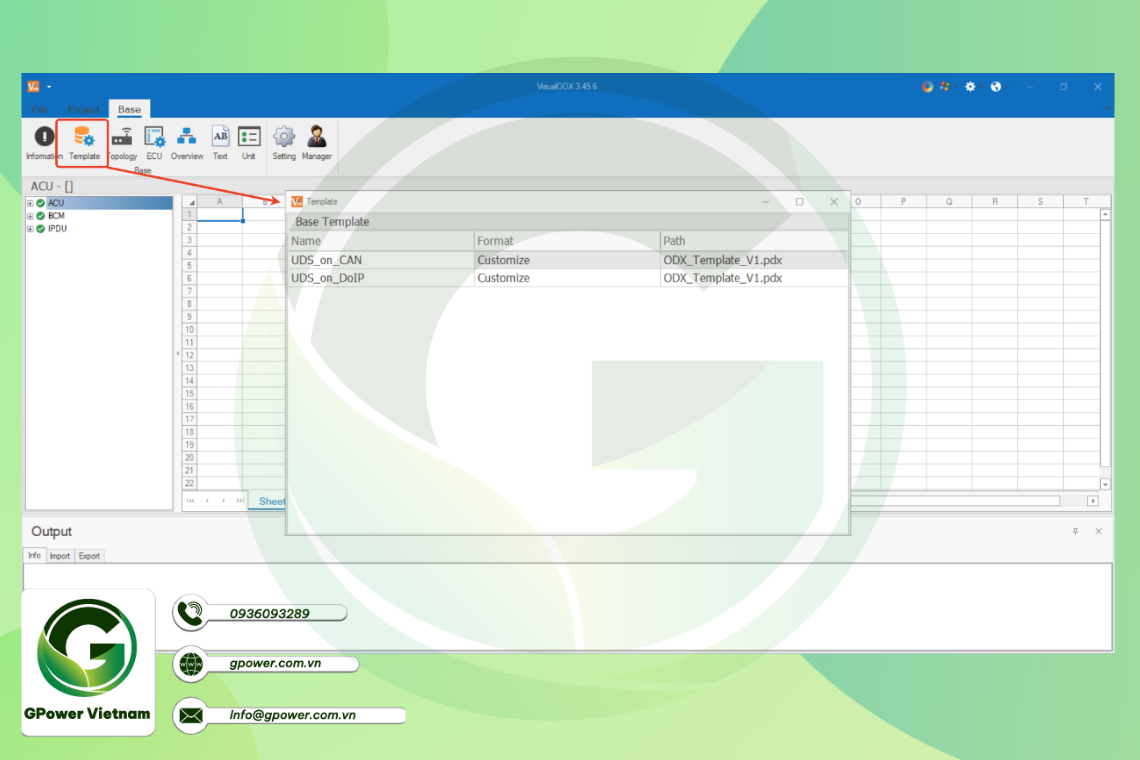Maximize the Template dialog
Screen dimensions: 1140x760
800,201
